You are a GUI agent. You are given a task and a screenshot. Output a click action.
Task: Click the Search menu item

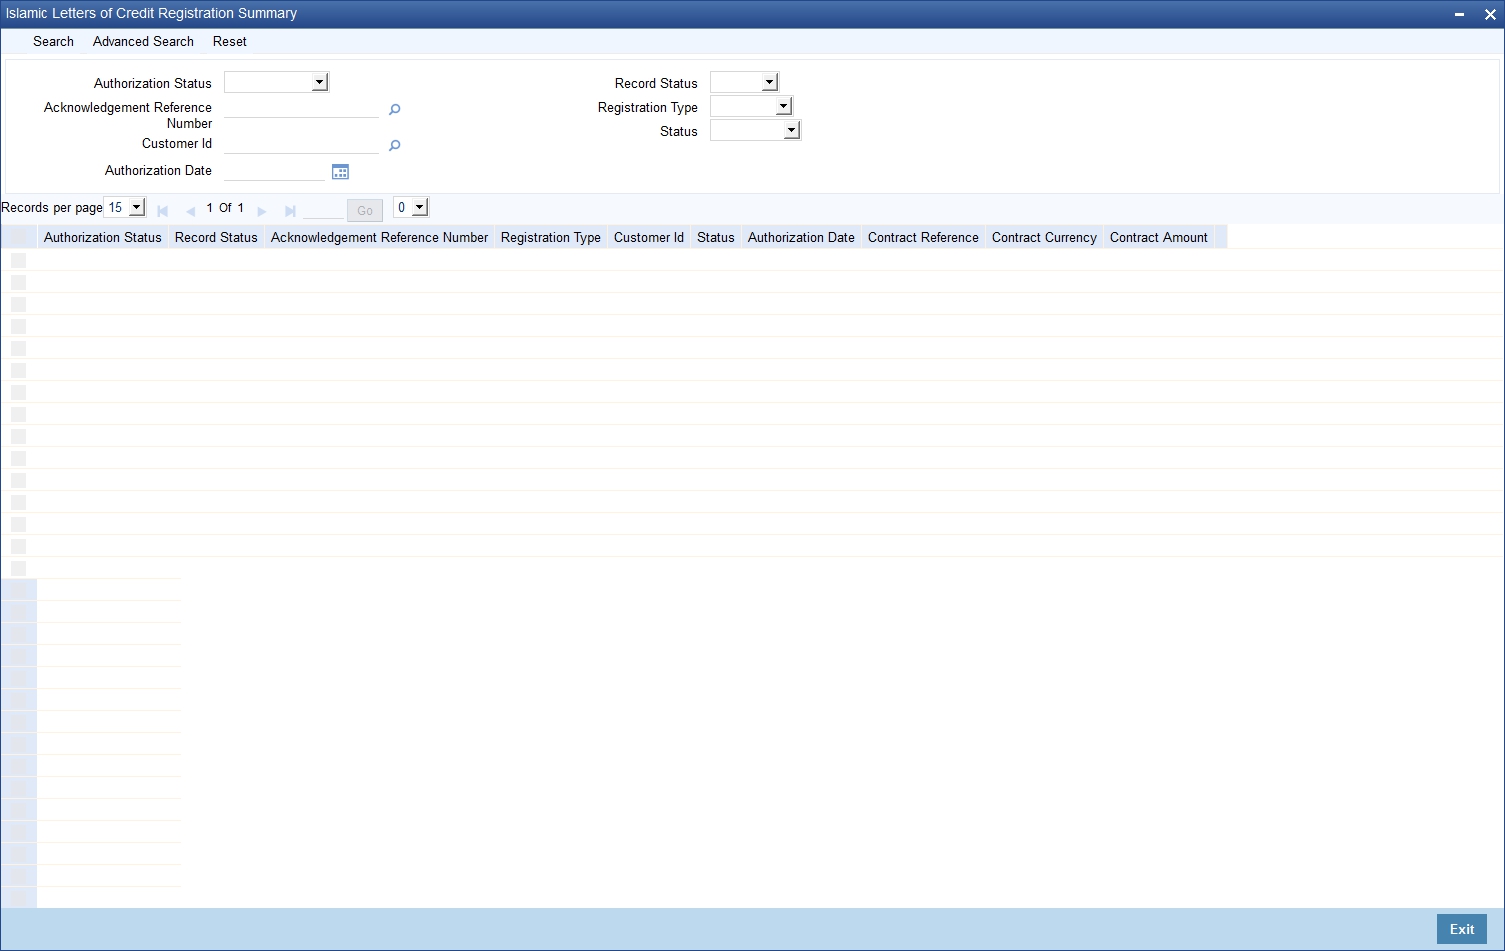[53, 41]
